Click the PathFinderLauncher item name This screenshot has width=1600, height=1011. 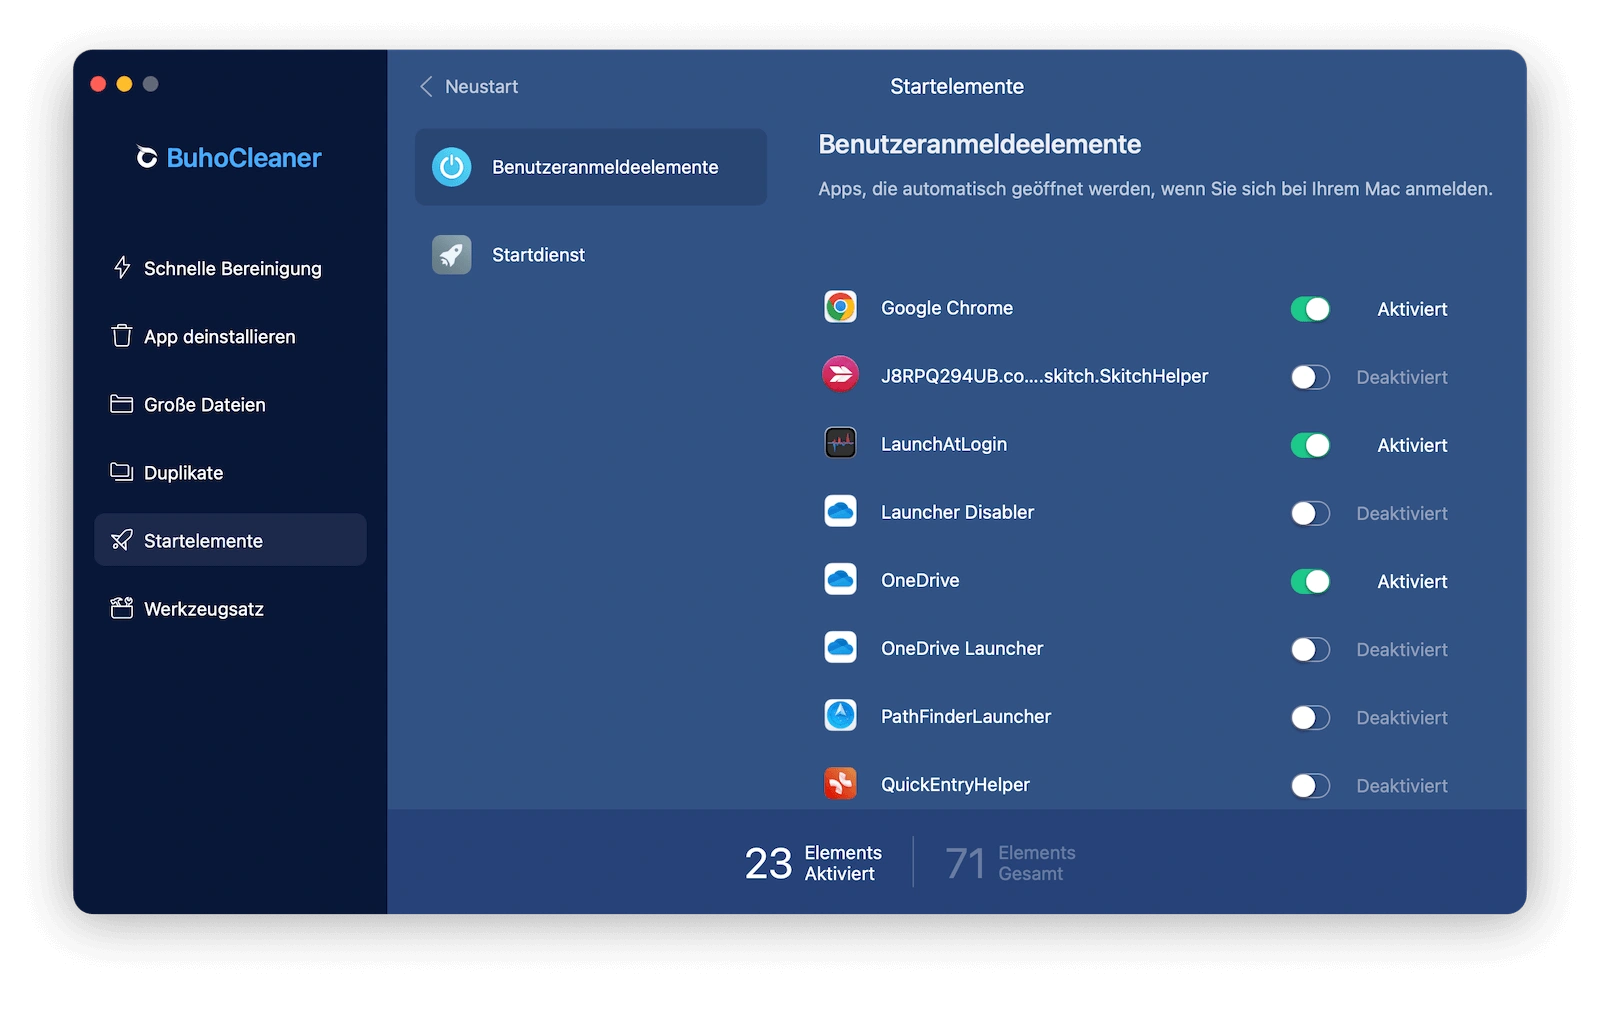(966, 716)
